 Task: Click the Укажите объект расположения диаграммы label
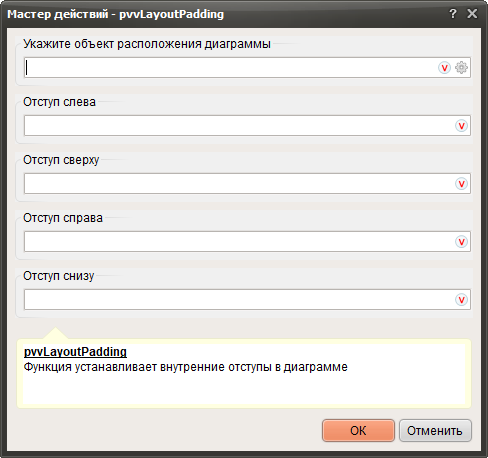coord(147,44)
